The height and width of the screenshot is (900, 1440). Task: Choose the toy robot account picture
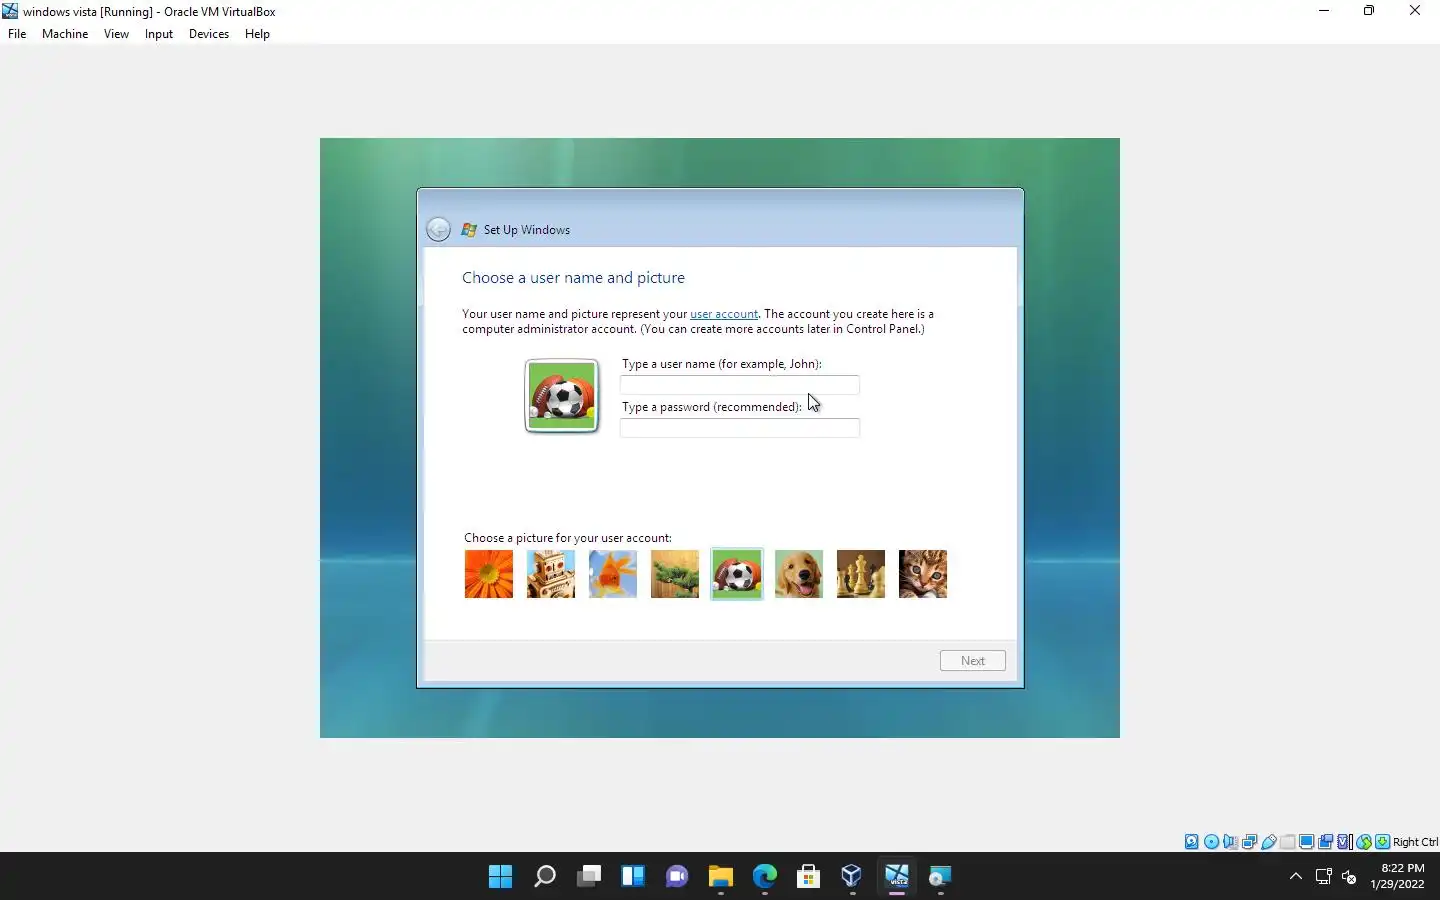pos(551,574)
